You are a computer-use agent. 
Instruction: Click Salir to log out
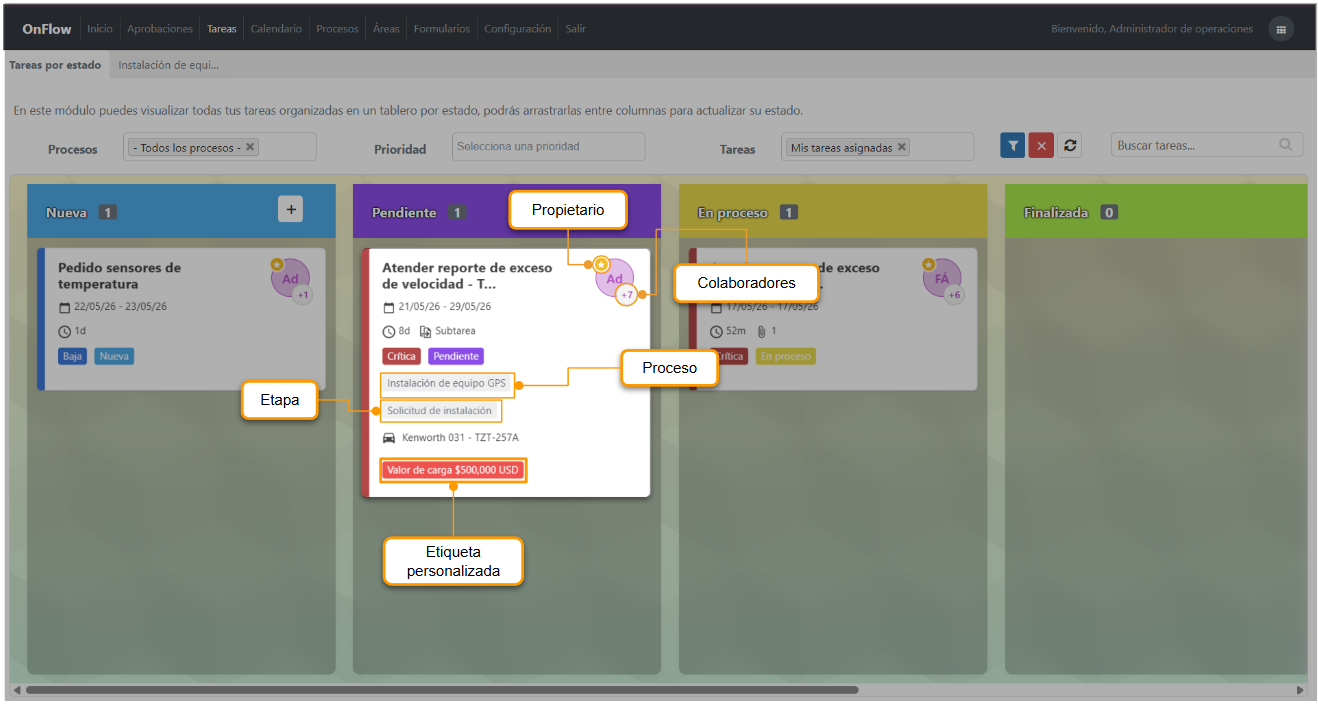coord(576,29)
